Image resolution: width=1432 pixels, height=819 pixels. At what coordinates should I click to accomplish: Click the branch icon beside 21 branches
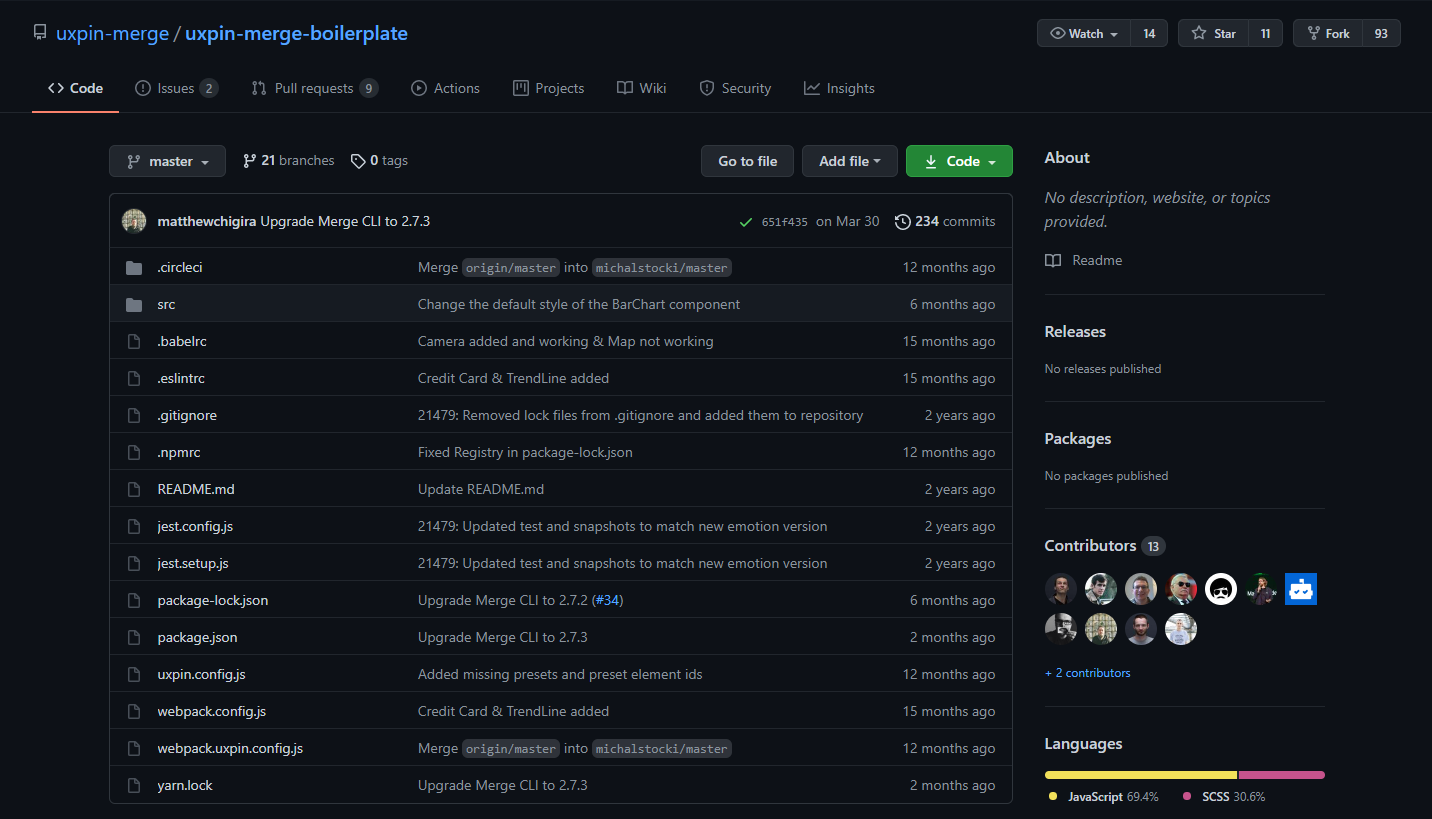250,160
